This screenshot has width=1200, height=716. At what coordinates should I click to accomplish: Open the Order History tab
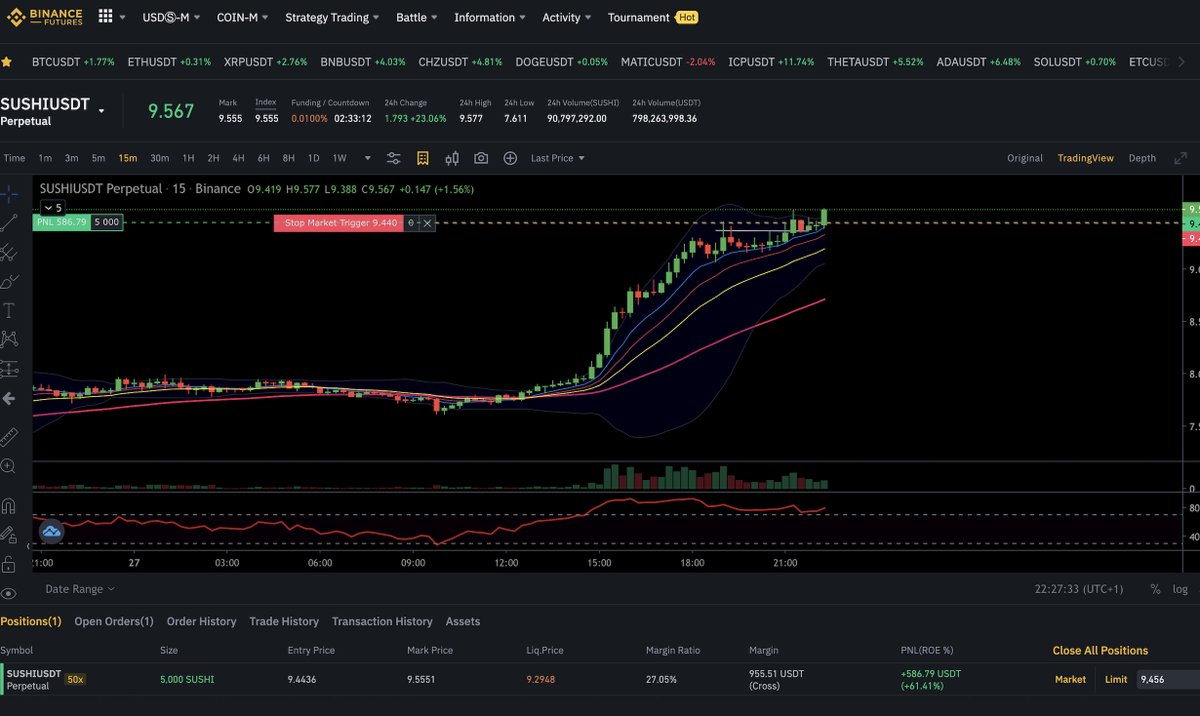click(201, 621)
